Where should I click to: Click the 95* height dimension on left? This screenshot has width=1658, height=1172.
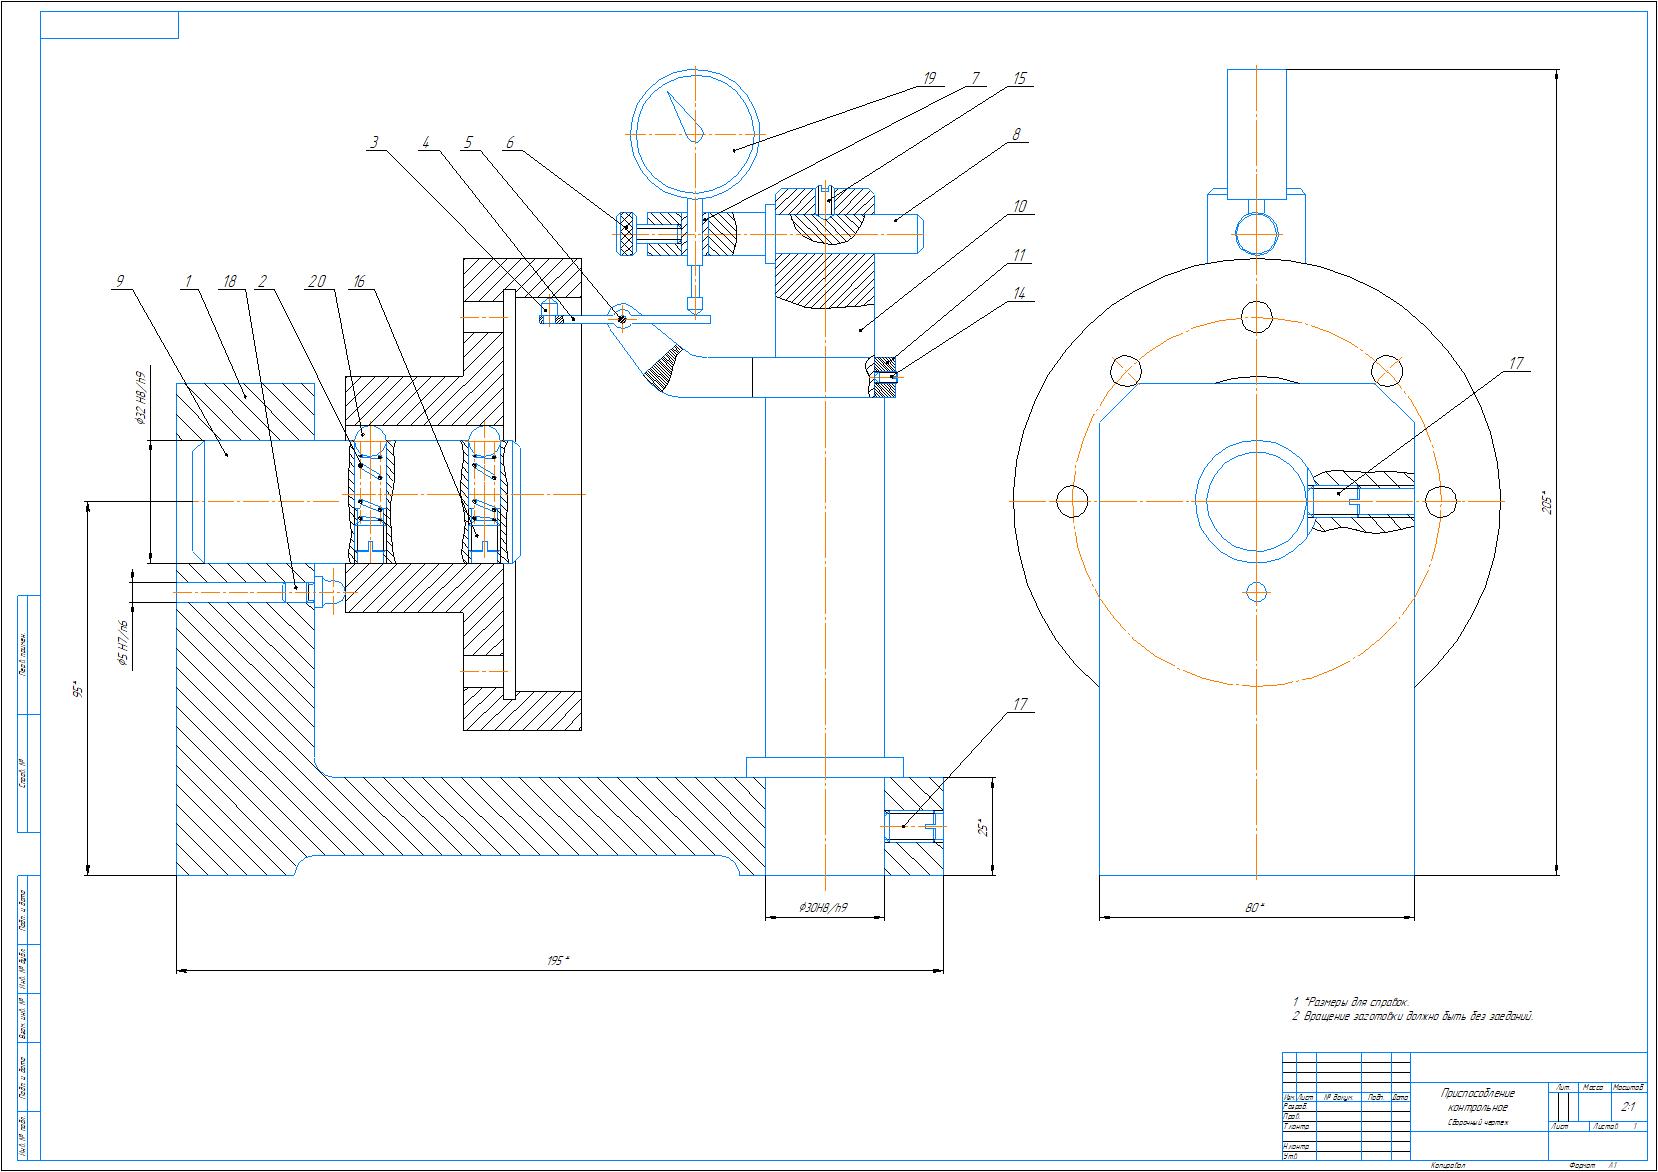(78, 688)
